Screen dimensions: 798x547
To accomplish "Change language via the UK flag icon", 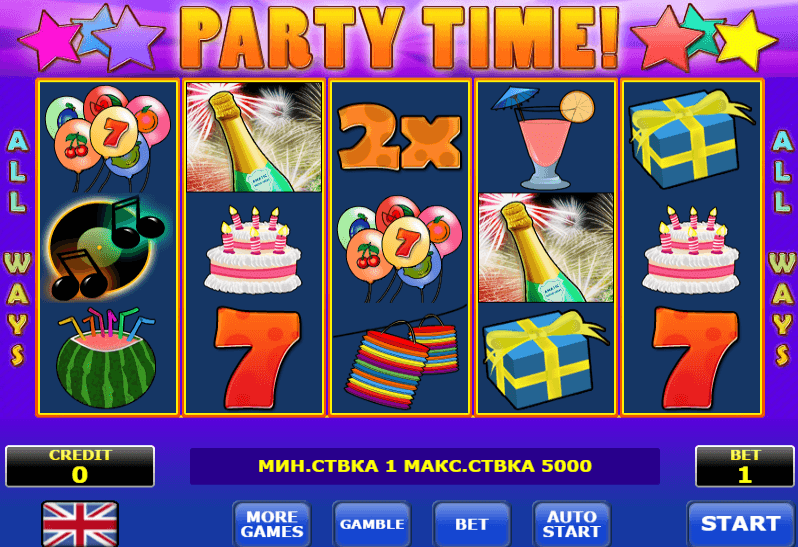I will click(x=80, y=524).
